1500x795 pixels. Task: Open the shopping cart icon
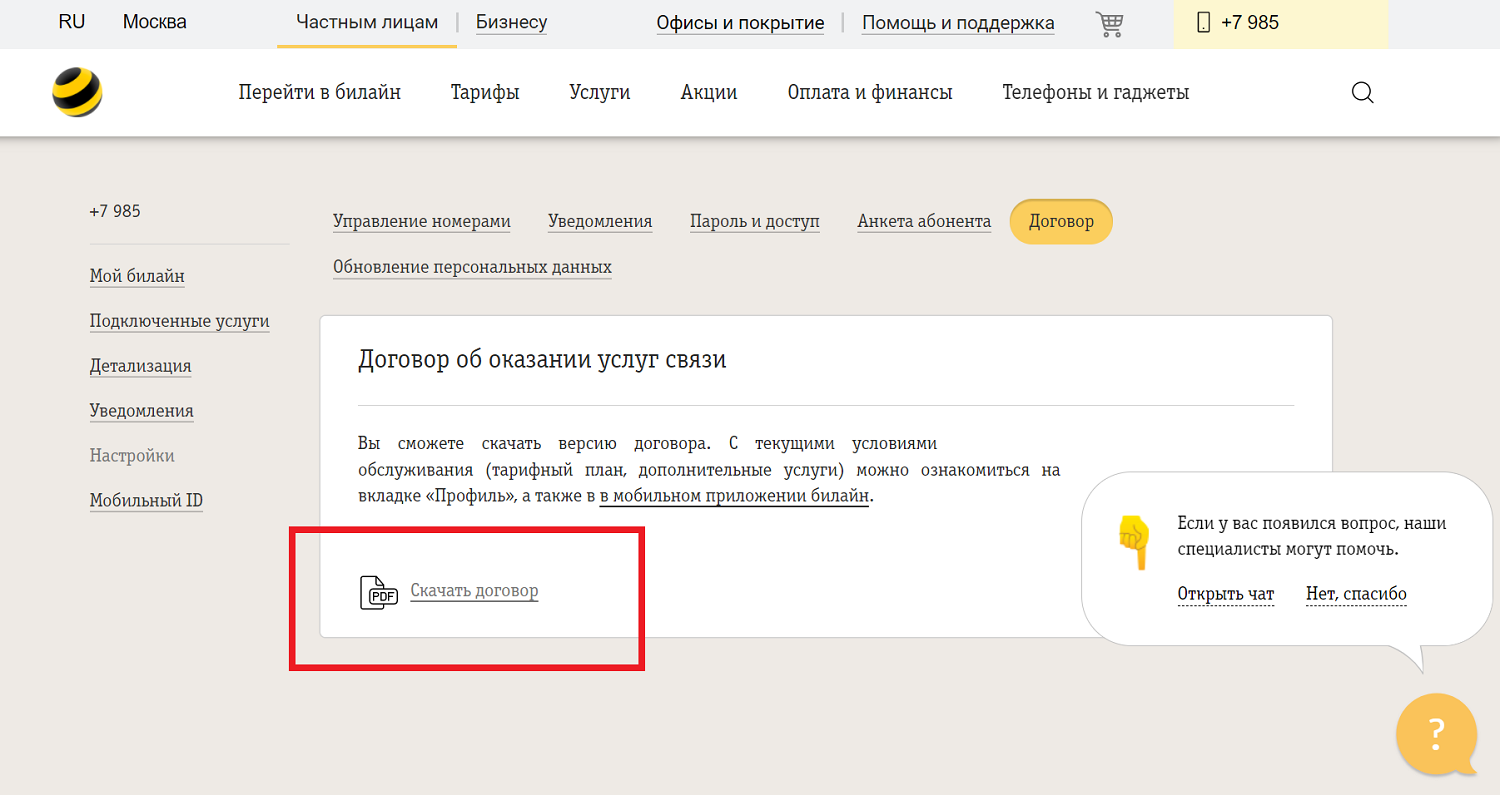click(1109, 23)
